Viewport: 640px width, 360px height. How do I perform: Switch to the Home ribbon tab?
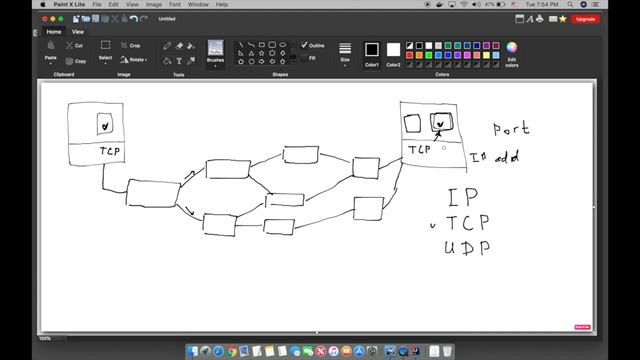click(x=54, y=31)
